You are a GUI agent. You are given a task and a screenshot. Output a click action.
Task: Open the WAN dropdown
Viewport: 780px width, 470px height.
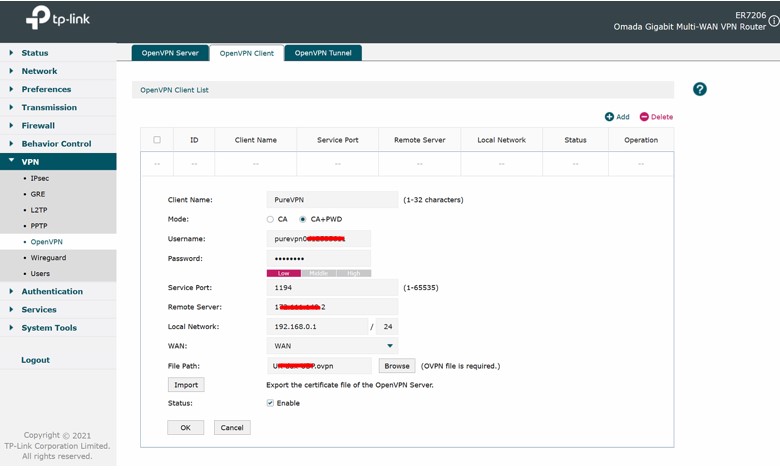tap(332, 346)
